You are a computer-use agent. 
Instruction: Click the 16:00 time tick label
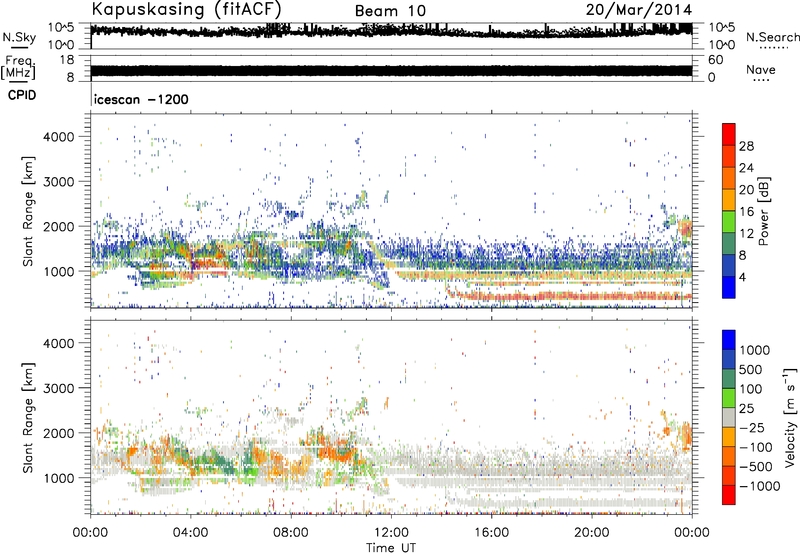pos(491,533)
